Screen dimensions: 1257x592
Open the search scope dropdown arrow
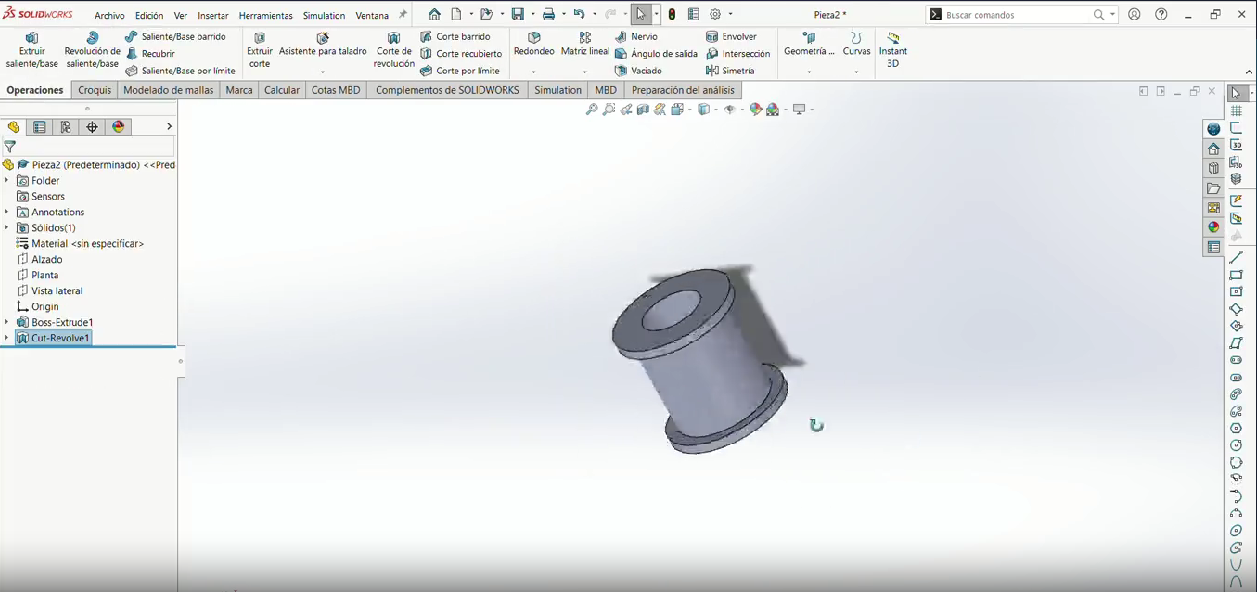click(x=1113, y=15)
